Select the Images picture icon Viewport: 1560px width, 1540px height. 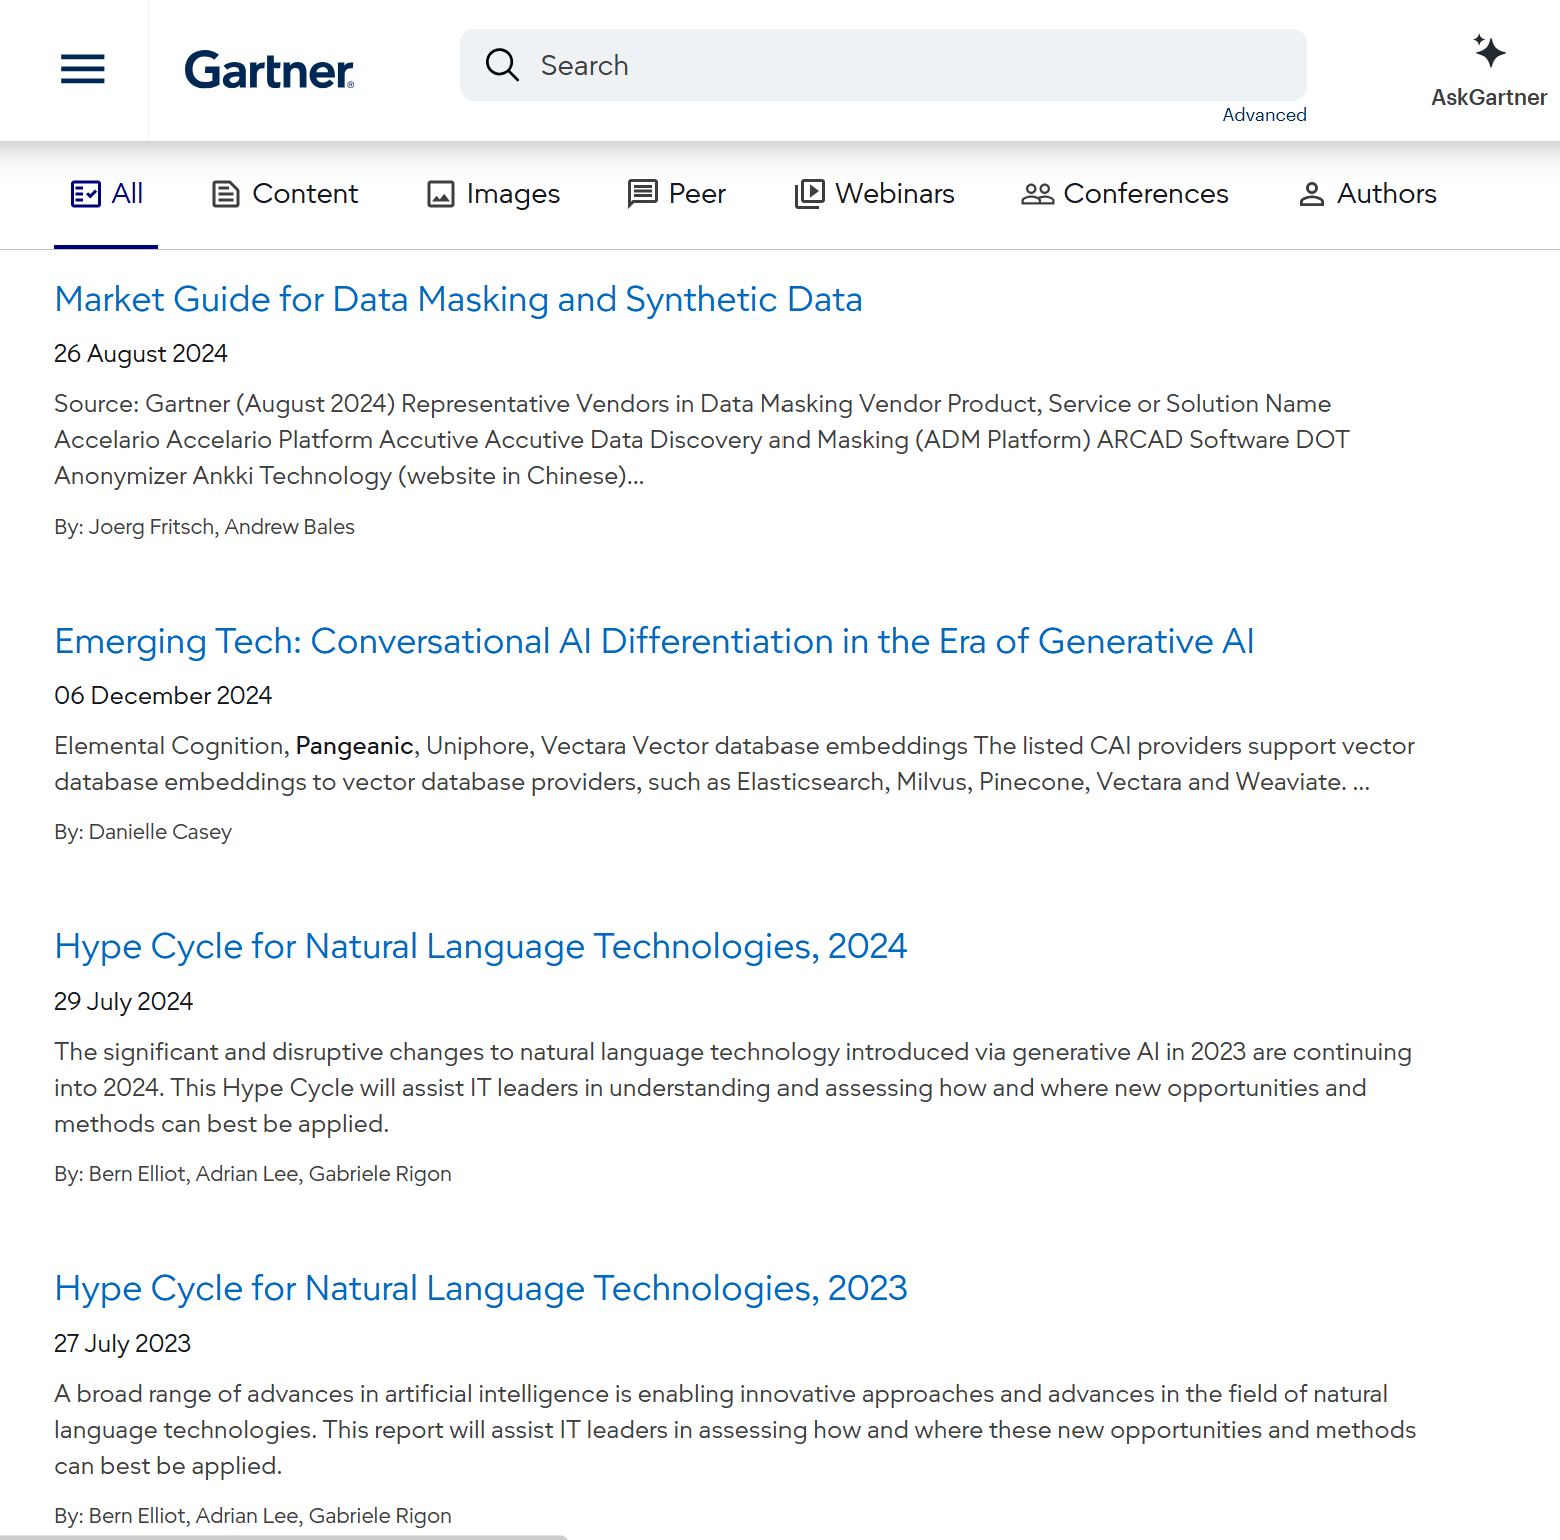(x=440, y=194)
